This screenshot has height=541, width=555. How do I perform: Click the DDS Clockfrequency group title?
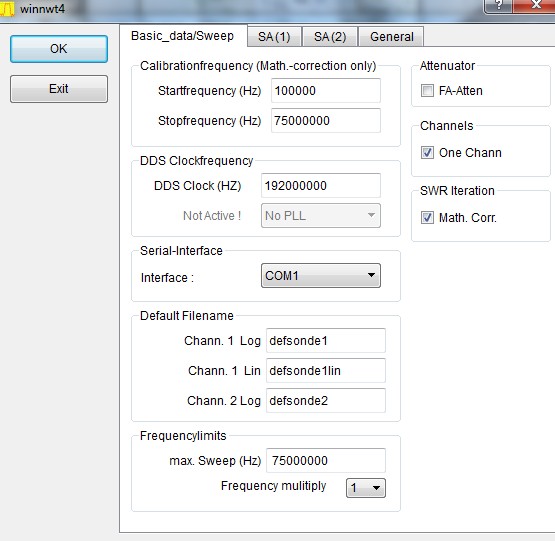pos(196,161)
